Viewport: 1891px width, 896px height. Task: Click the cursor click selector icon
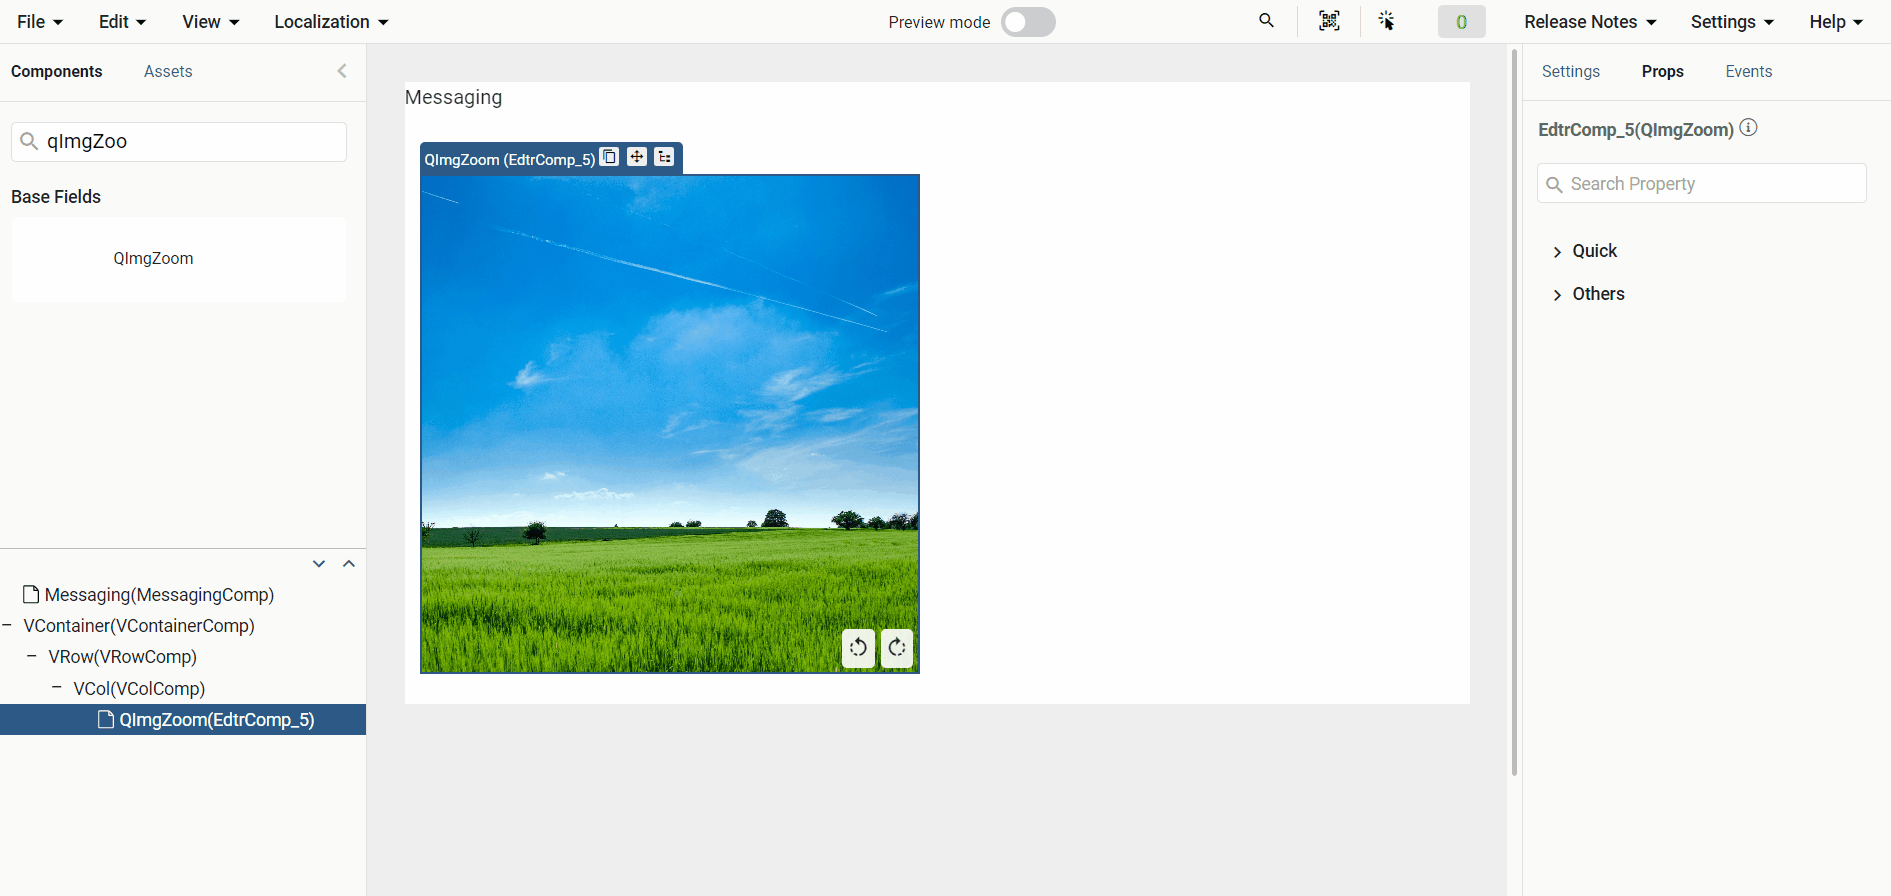1386,21
